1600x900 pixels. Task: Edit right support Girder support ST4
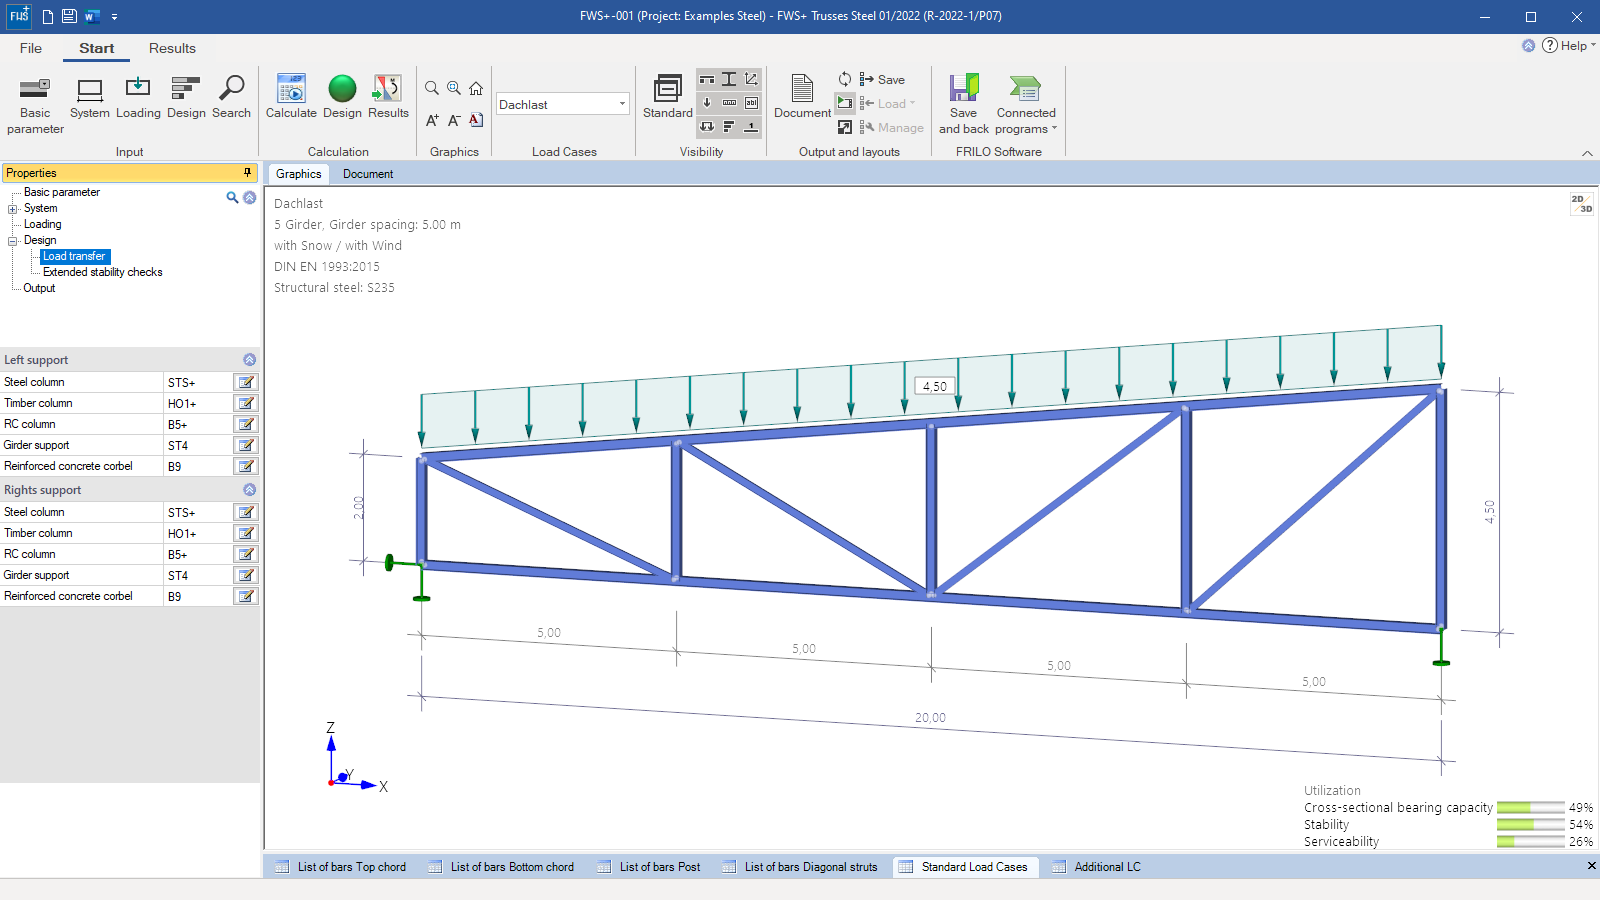(245, 575)
